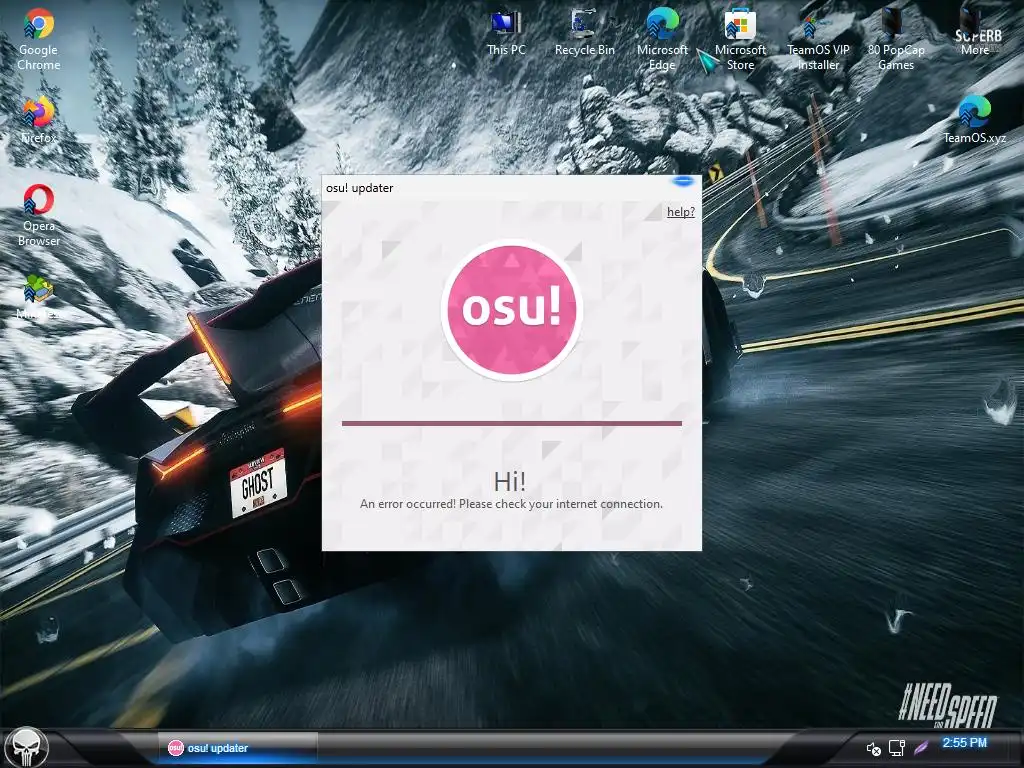Click the Hi! greeting text
The image size is (1024, 768).
(x=509, y=482)
